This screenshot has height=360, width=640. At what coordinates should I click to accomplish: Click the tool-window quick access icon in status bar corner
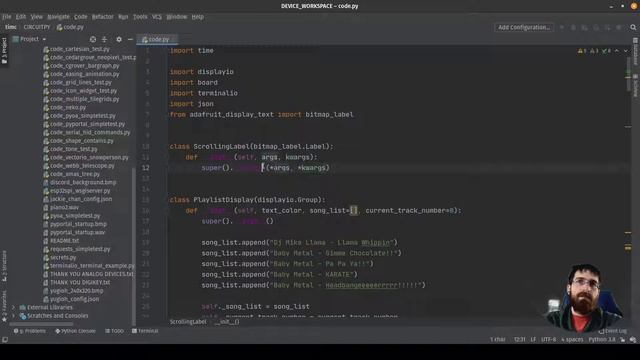click(x=5, y=340)
